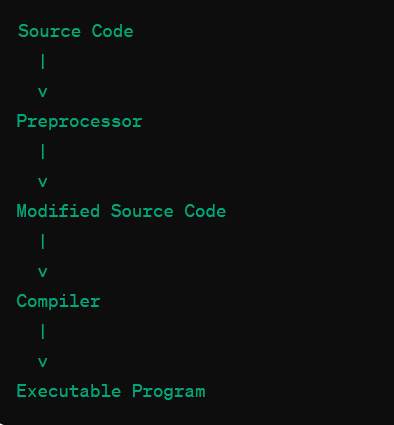Click the pipe character just below "Compiler"
This screenshot has height=425, width=394.
(43, 332)
